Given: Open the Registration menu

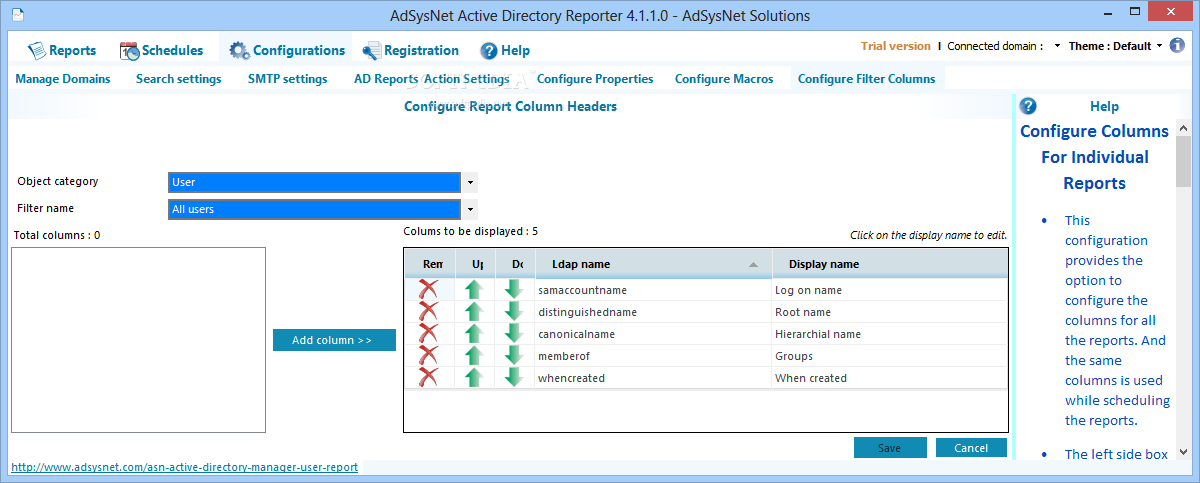Looking at the screenshot, I should coord(411,50).
